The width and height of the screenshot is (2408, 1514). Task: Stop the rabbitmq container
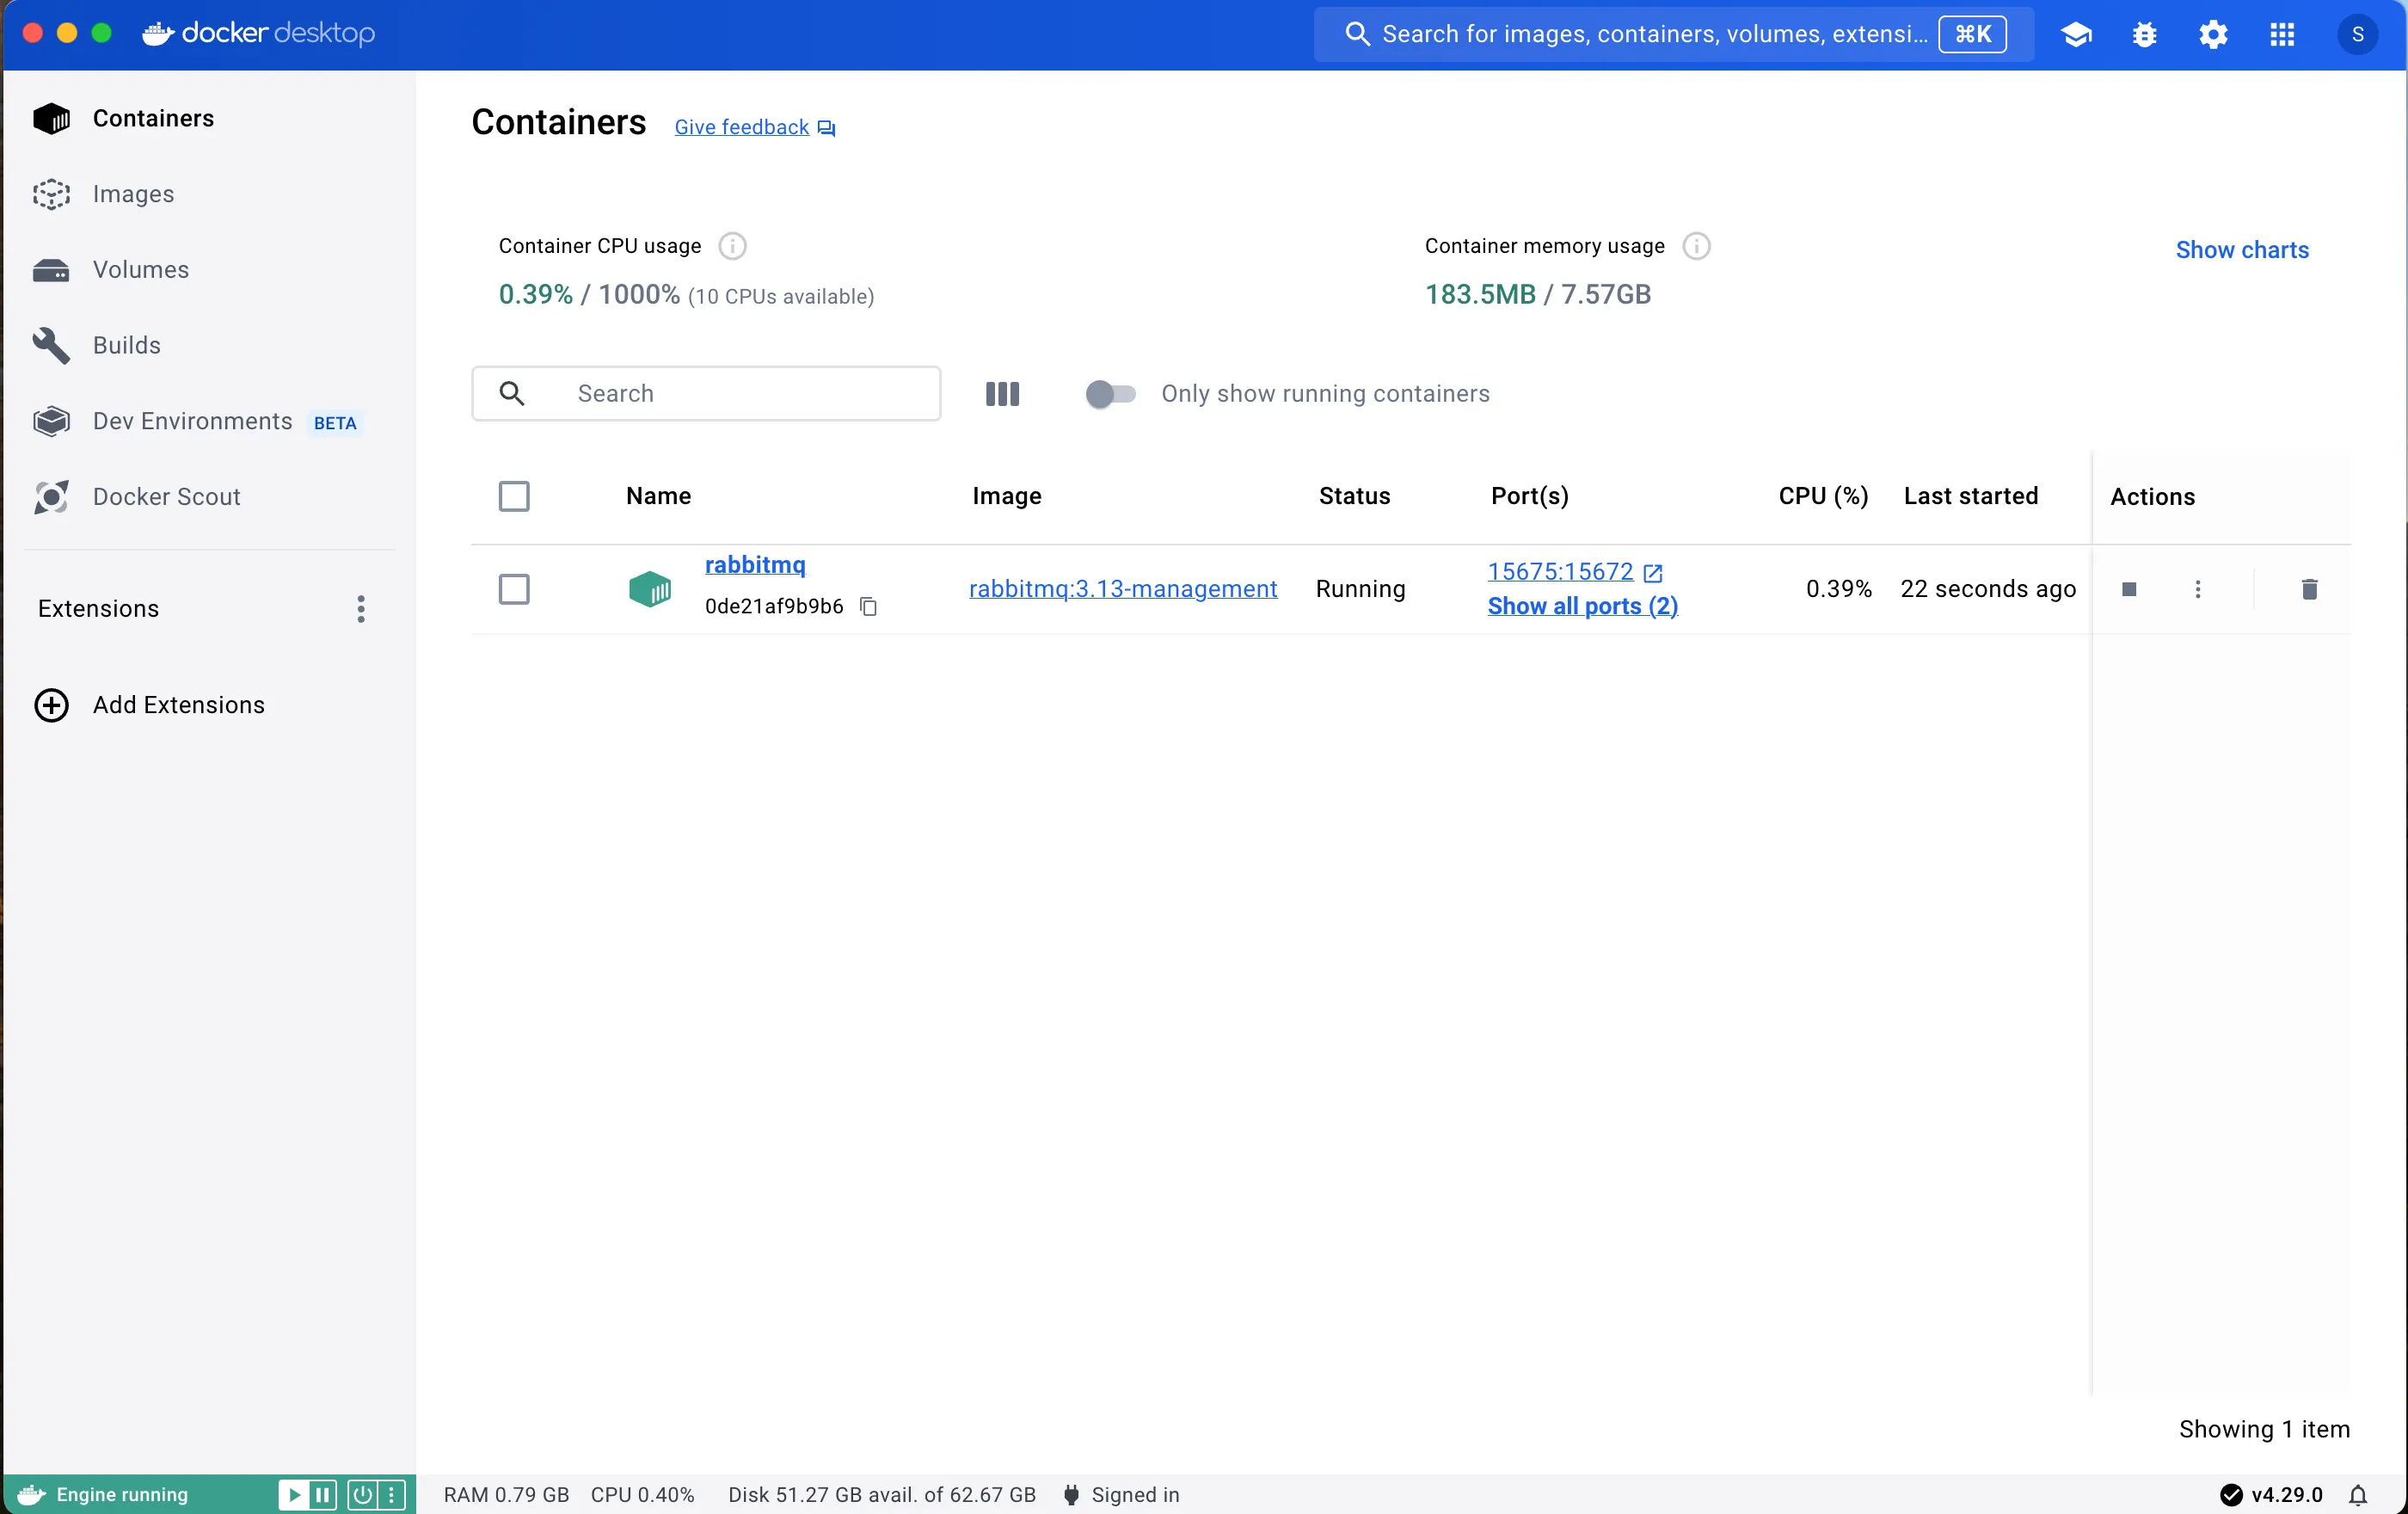click(x=2129, y=589)
